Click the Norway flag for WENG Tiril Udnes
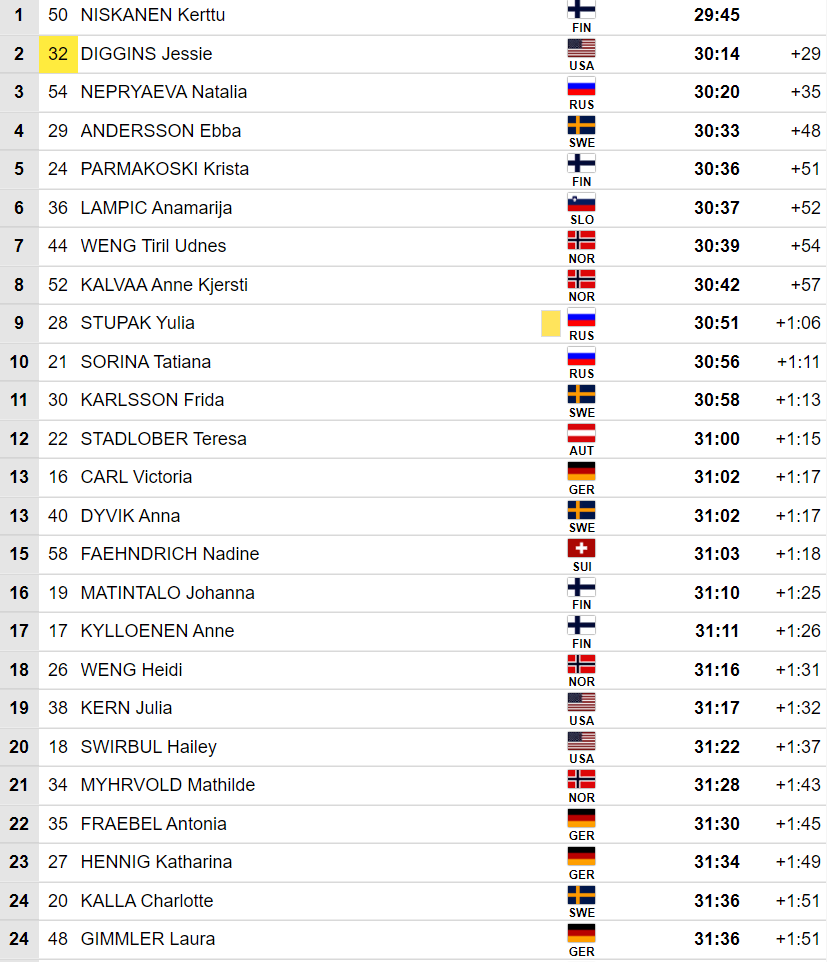This screenshot has height=962, width=827. (581, 240)
